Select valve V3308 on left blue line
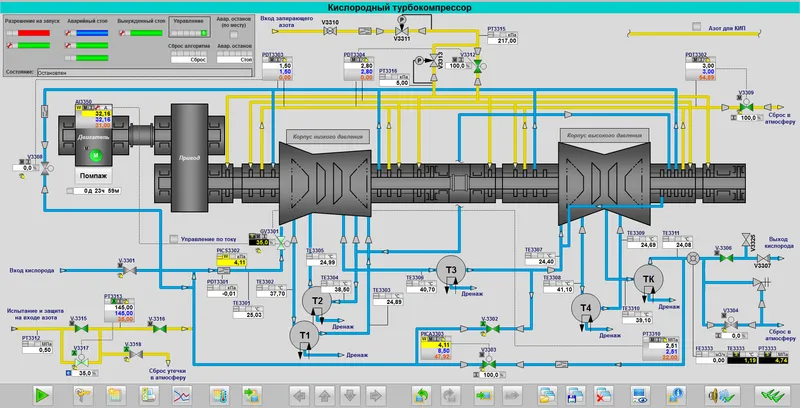 point(45,167)
